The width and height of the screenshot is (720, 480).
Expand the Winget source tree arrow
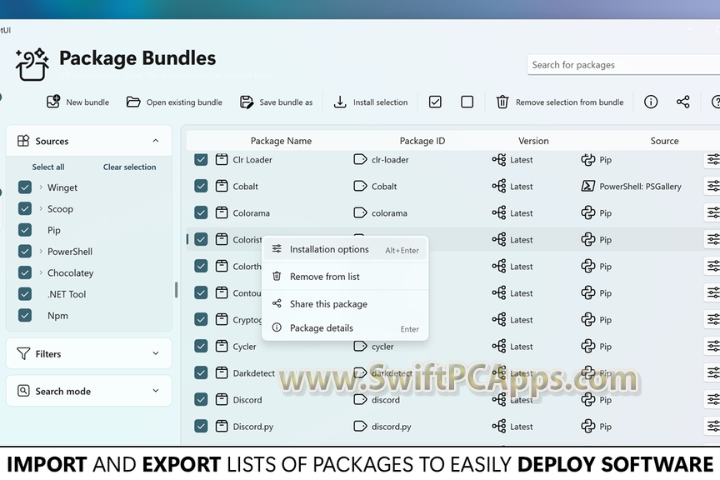coord(41,187)
